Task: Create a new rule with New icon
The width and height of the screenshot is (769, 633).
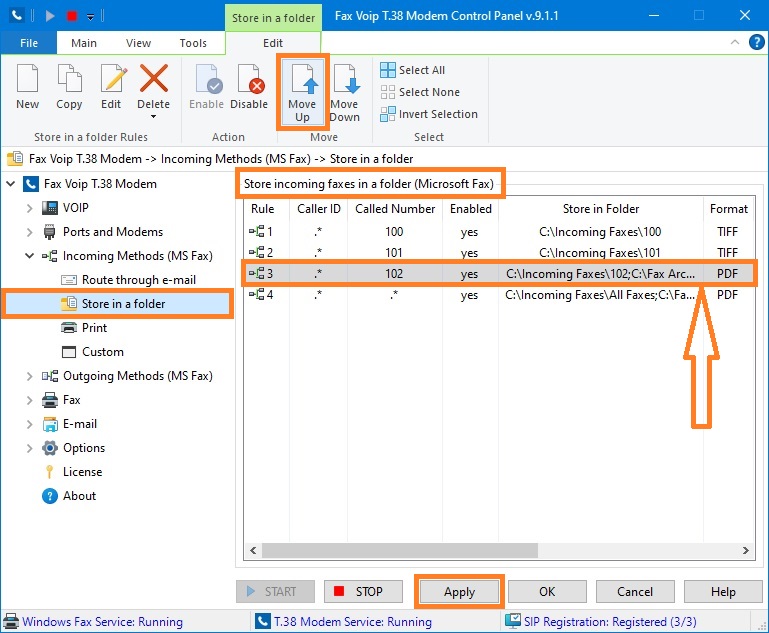Action: click(x=27, y=87)
